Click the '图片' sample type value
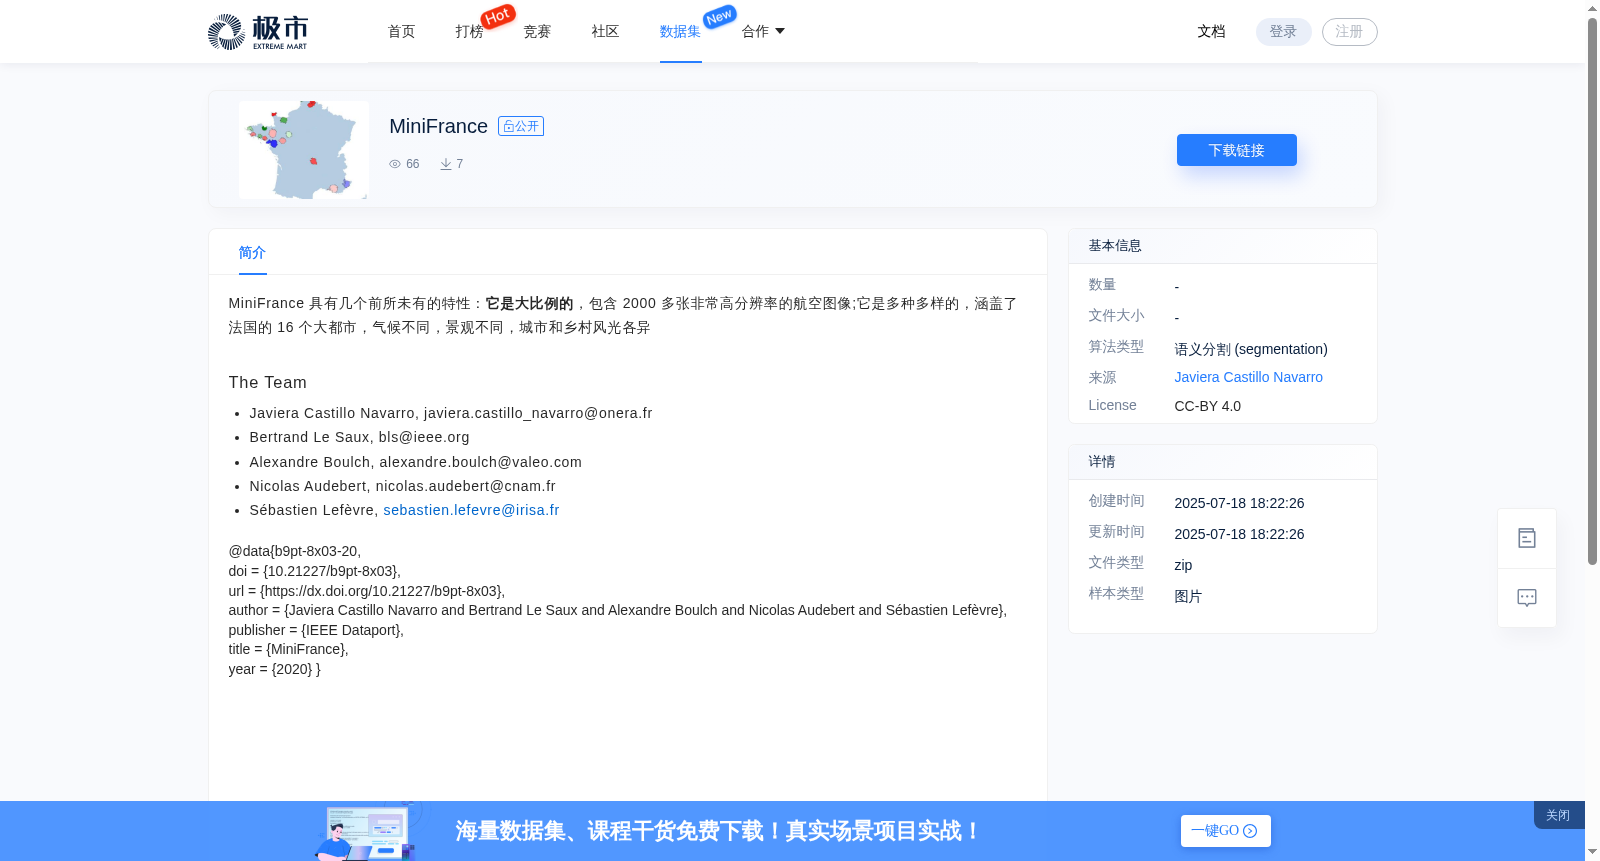Image resolution: width=1600 pixels, height=861 pixels. pyautogui.click(x=1188, y=596)
